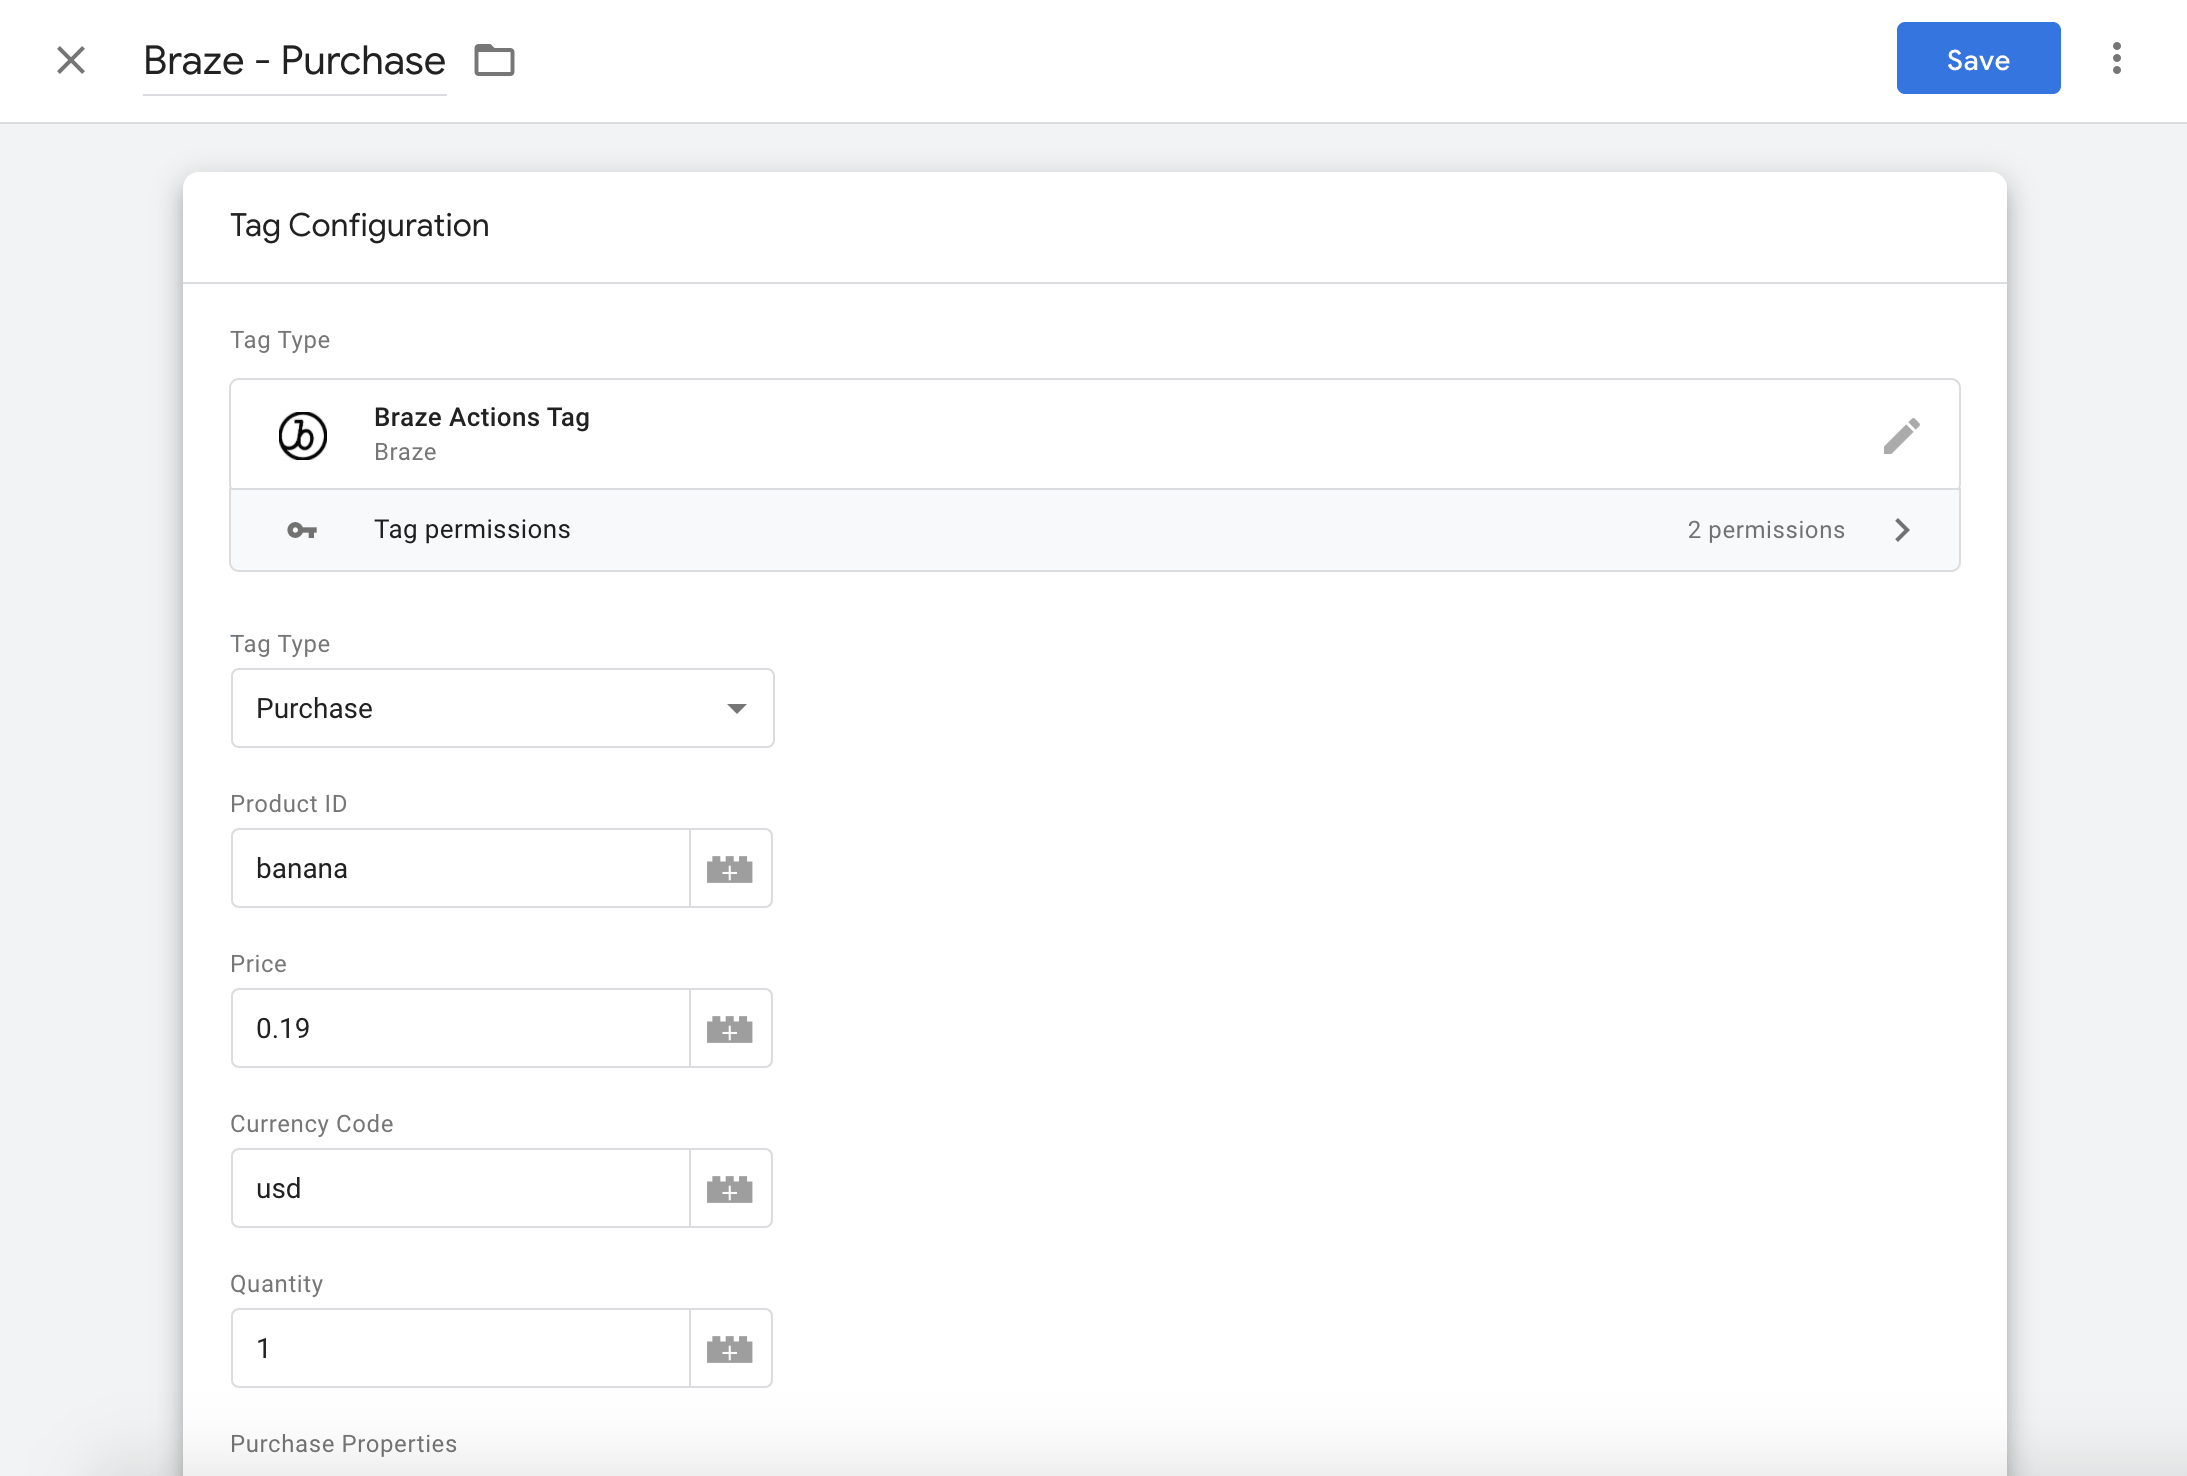Click the Braze logo icon
The image size is (2187, 1476).
(302, 435)
